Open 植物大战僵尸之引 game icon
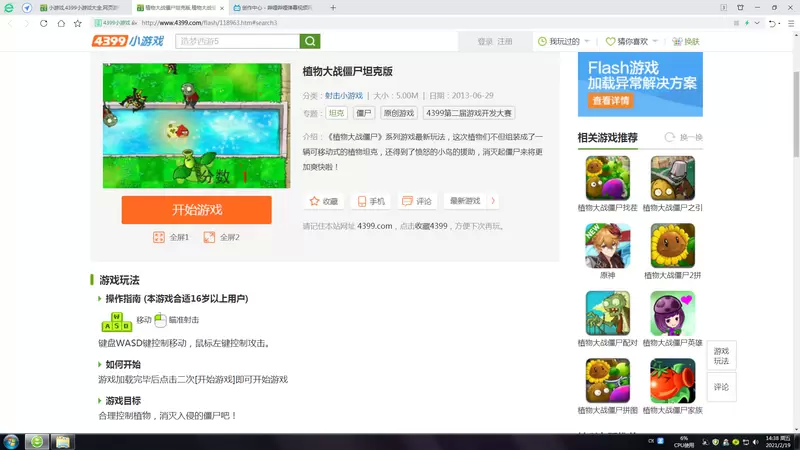Viewport: 800px width, 450px height. [672, 178]
